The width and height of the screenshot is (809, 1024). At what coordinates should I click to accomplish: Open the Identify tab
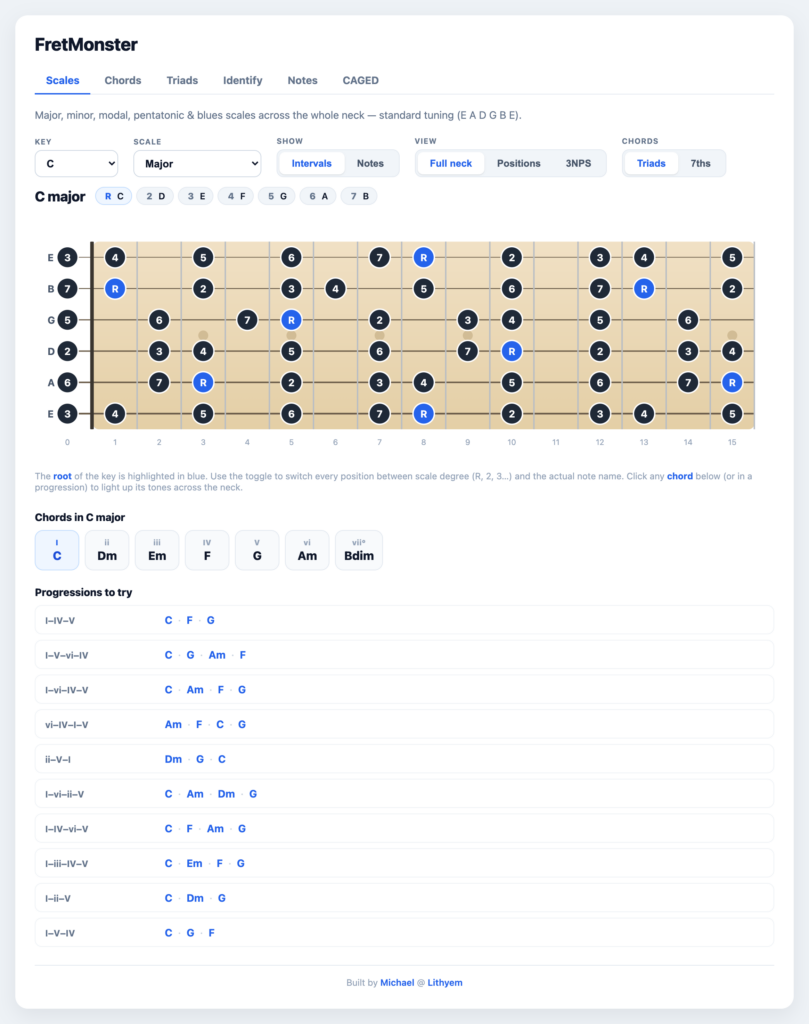(x=243, y=80)
